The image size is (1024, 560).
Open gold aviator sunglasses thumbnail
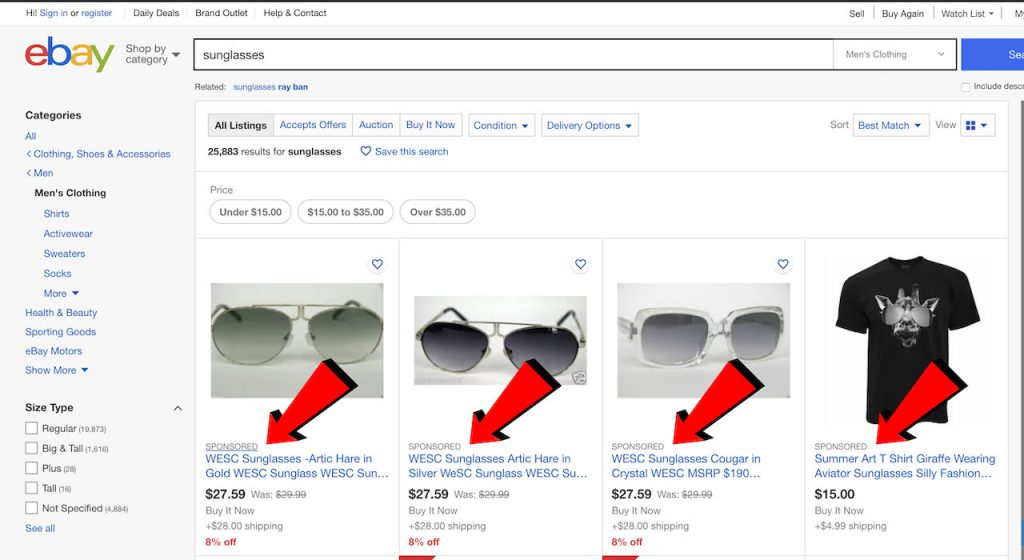point(297,340)
